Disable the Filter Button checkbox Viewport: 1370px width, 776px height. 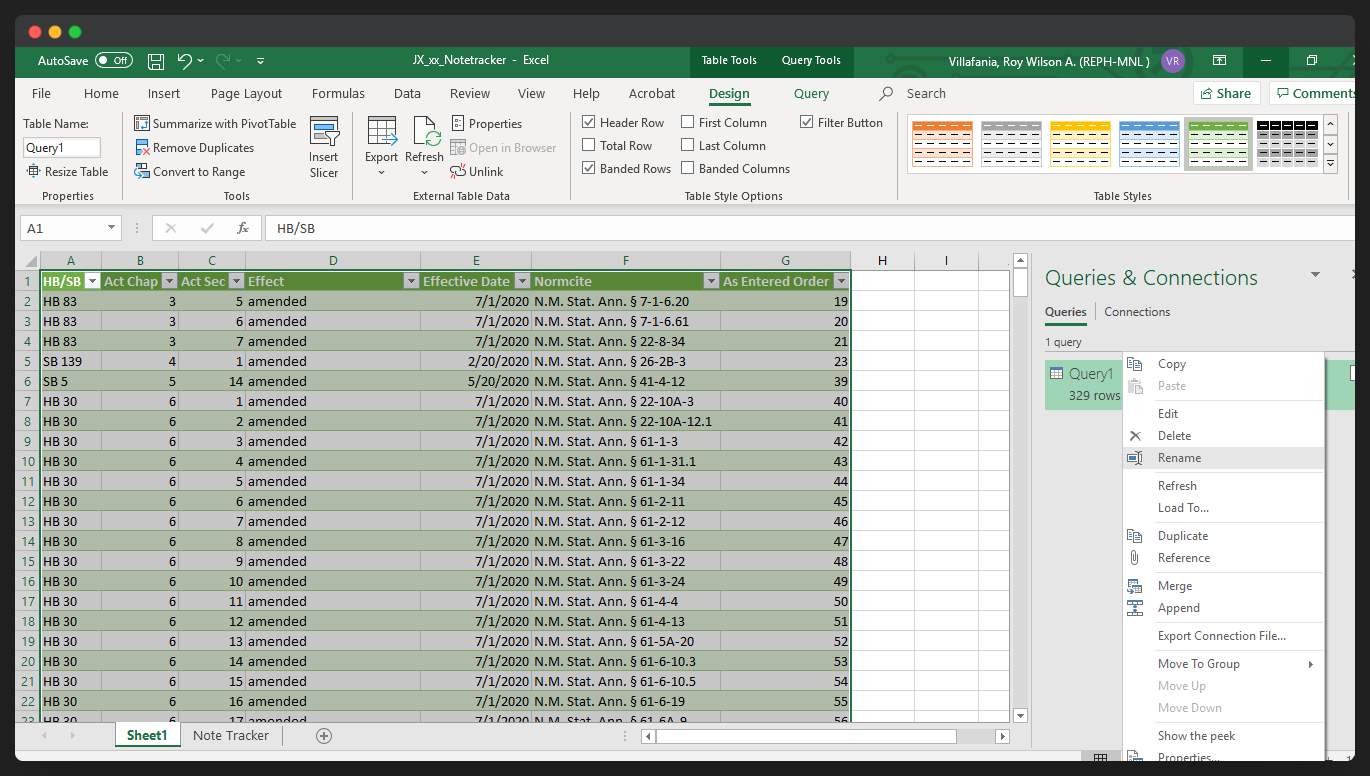pos(807,123)
